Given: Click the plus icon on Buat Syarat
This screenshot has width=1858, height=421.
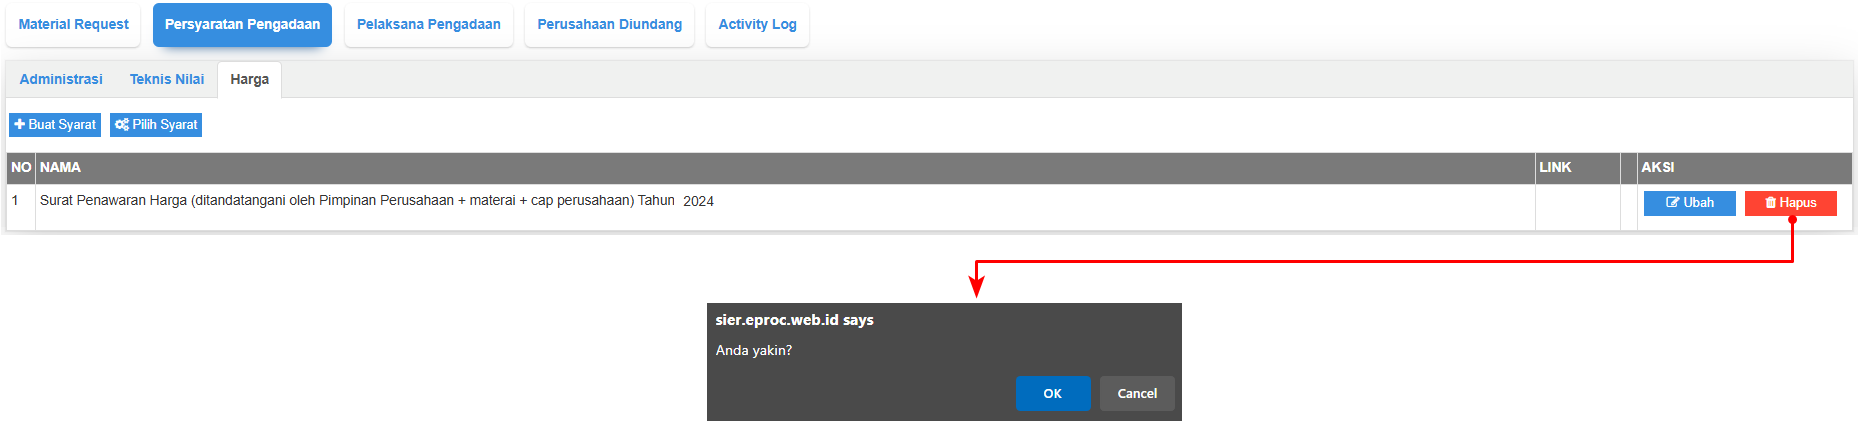Looking at the screenshot, I should tap(19, 125).
